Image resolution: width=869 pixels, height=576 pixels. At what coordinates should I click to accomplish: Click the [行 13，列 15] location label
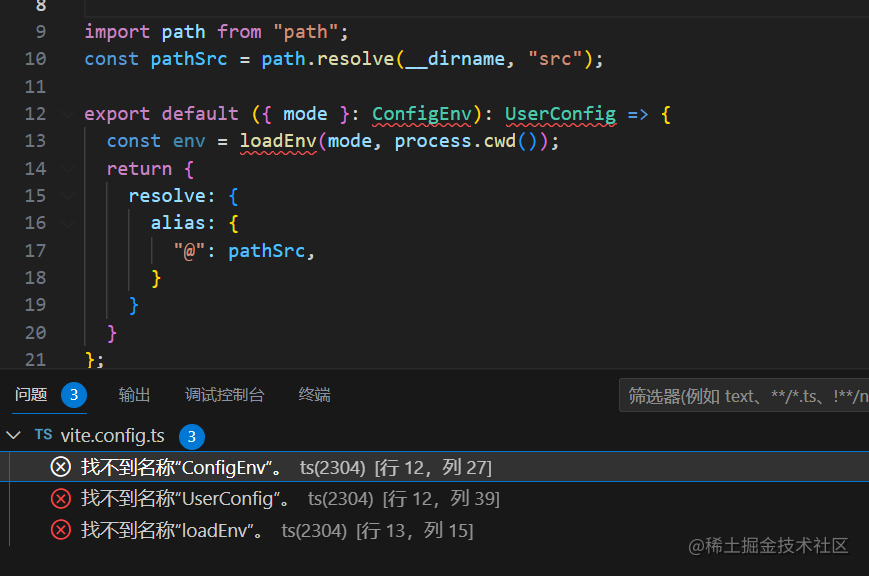[414, 530]
